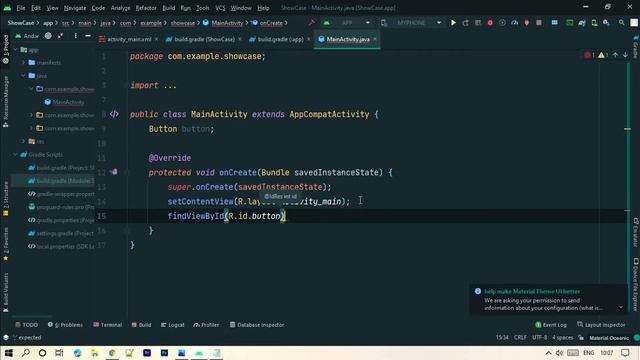Image resolution: width=640 pixels, height=360 pixels.
Task: Open the Build menu
Action: tap(169, 8)
